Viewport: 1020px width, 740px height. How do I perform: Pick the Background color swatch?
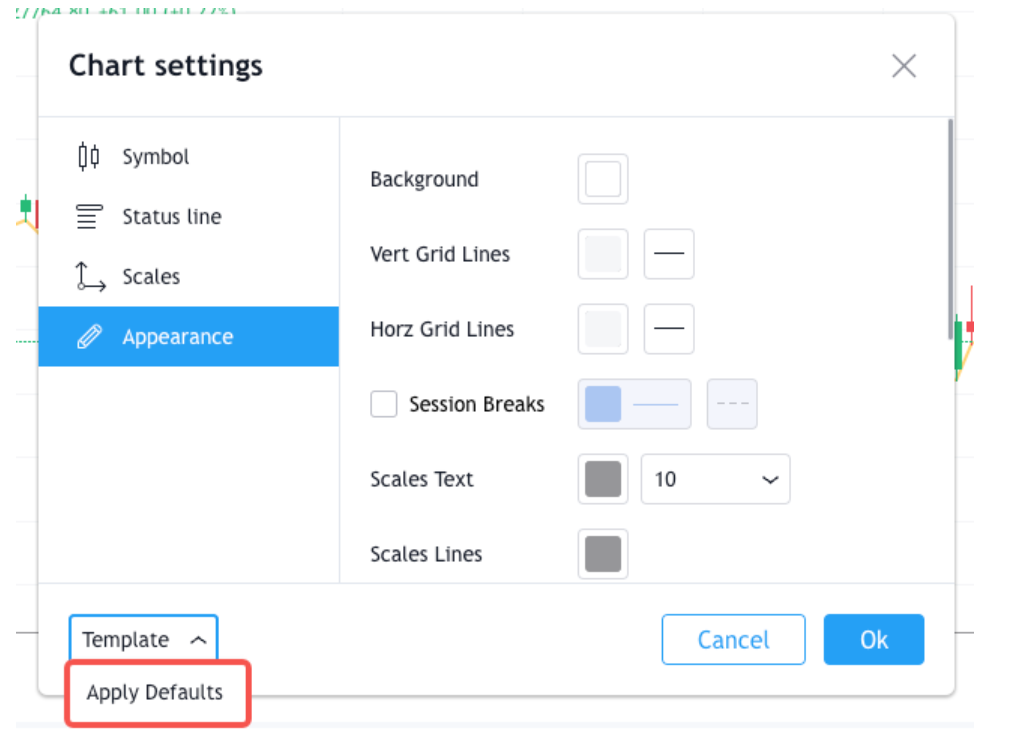tap(603, 180)
